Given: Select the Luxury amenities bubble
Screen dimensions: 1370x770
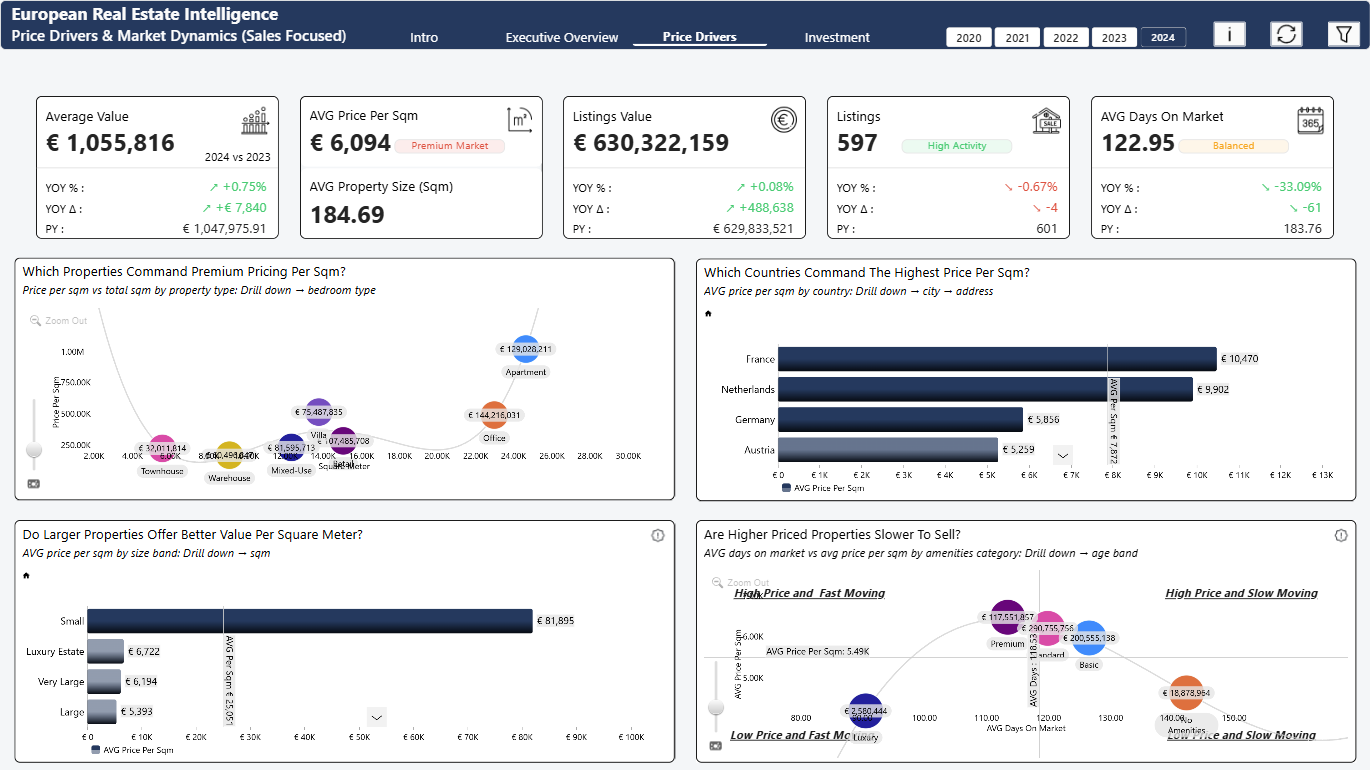Looking at the screenshot, I should [865, 711].
